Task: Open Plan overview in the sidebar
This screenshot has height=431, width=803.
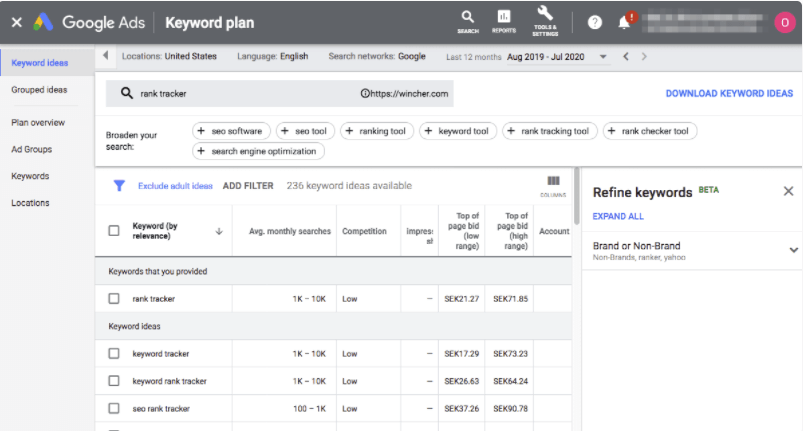Action: click(38, 122)
